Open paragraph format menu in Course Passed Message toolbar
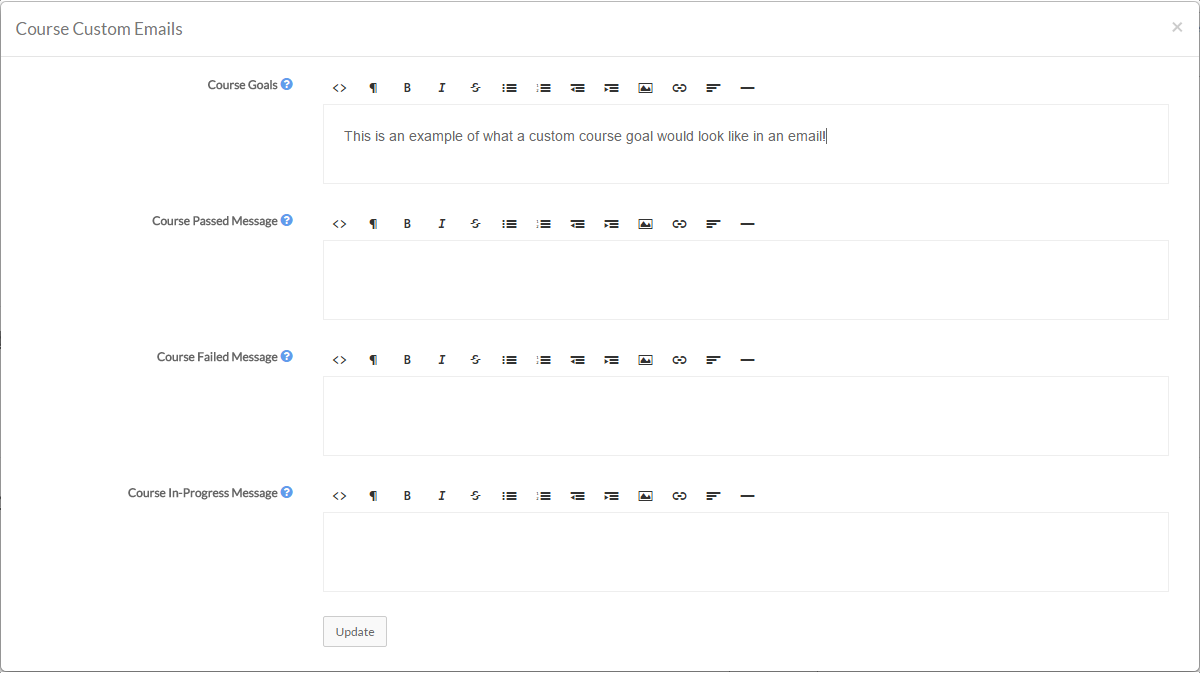This screenshot has height=673, width=1200. tap(373, 224)
